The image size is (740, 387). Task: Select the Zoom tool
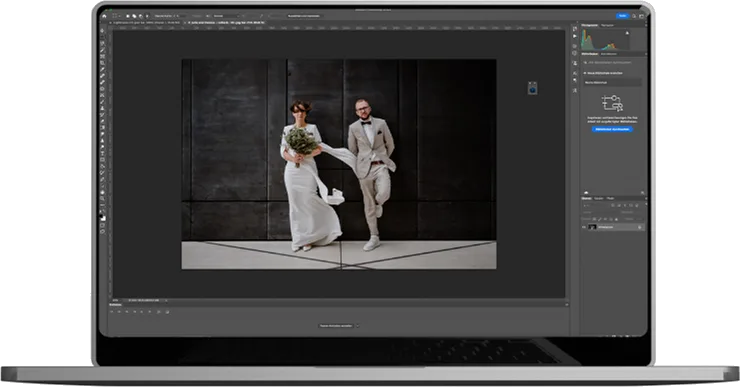102,198
